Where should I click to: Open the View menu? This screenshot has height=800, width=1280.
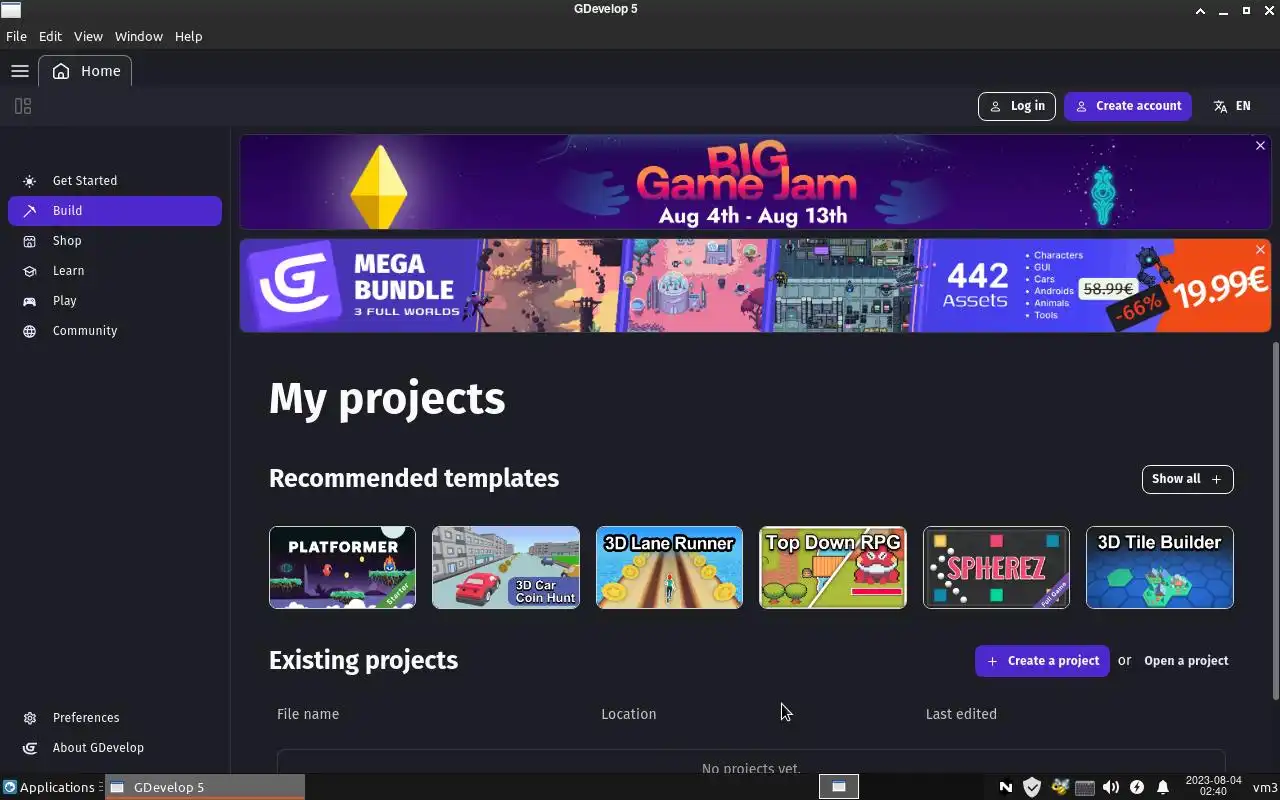(88, 36)
